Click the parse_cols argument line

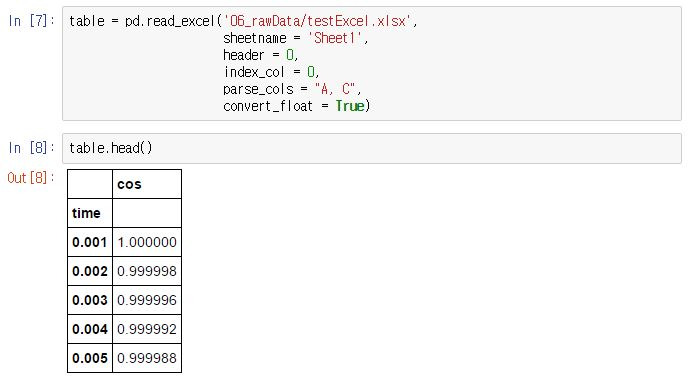click(292, 89)
